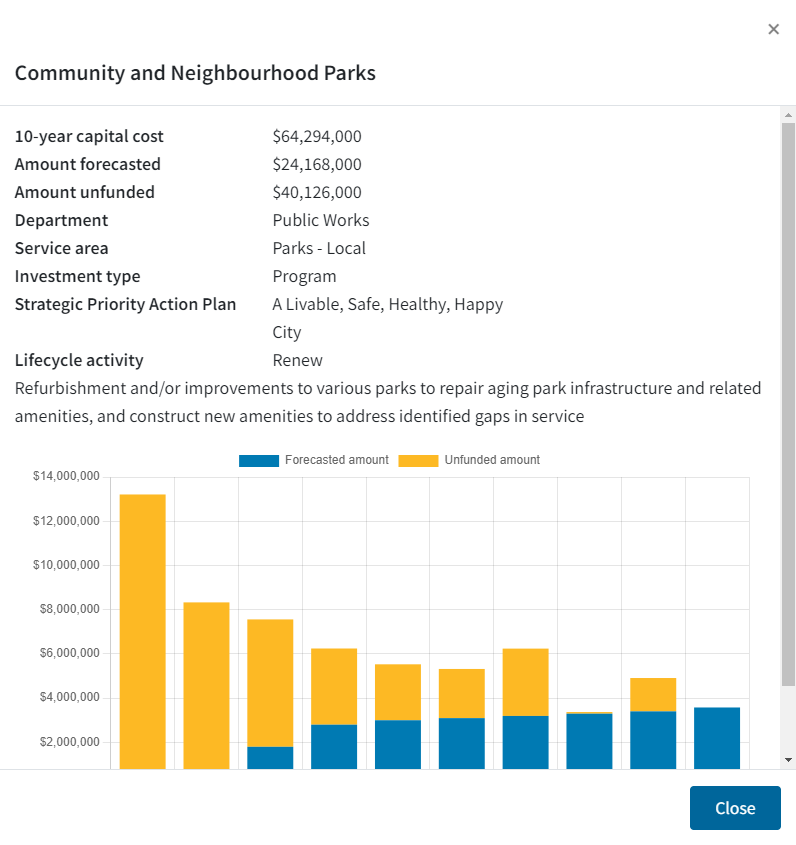Image resolution: width=796 pixels, height=845 pixels.
Task: Click the Community and Neighbourhood Parks title
Action: tap(195, 73)
